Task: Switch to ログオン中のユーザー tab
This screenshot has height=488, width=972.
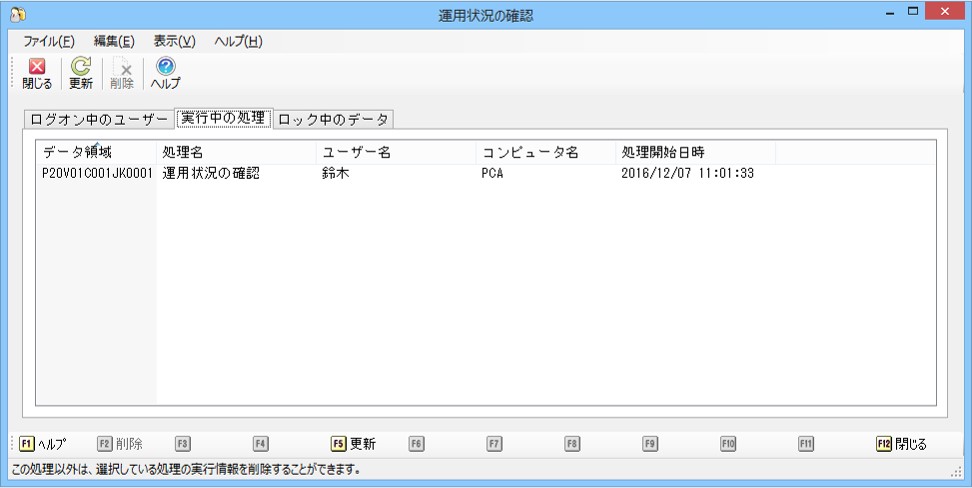Action: [x=99, y=120]
